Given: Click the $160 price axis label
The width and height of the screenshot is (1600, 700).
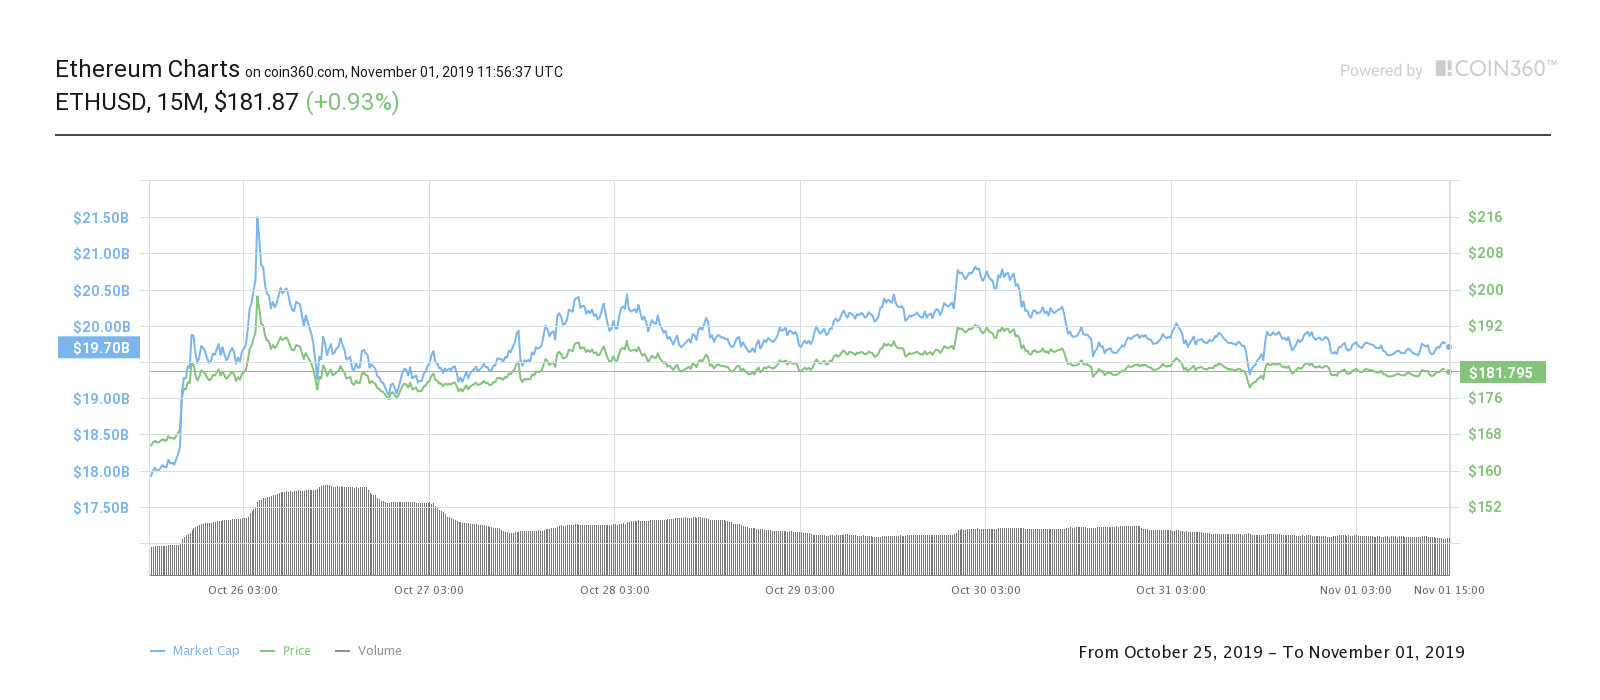Looking at the screenshot, I should tap(1485, 471).
